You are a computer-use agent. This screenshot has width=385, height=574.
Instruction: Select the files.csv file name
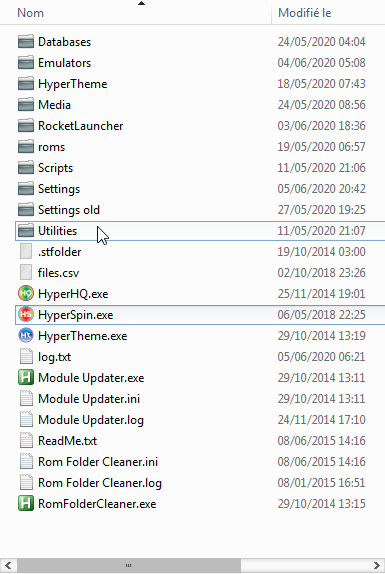point(58,273)
